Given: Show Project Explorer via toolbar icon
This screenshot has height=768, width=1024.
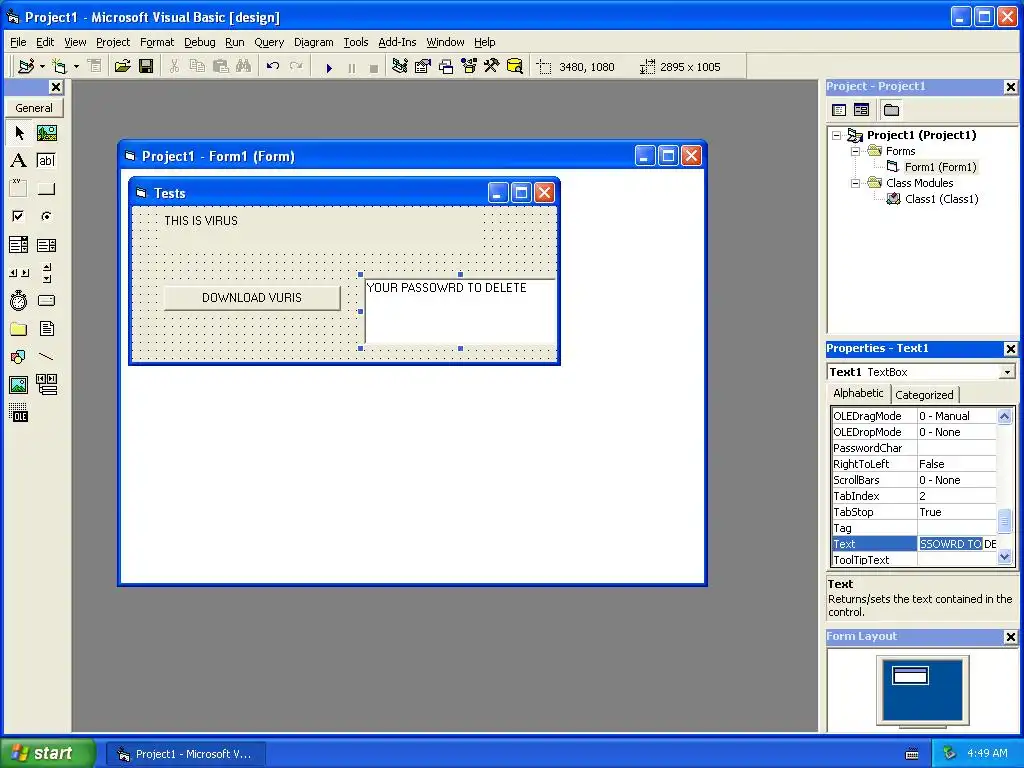Looking at the screenshot, I should pyautogui.click(x=400, y=67).
